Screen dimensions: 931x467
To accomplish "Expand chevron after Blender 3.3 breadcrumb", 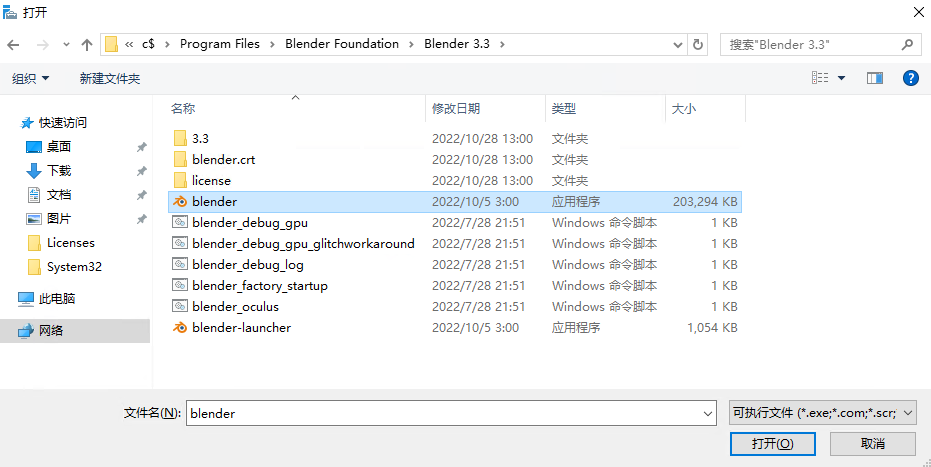I will [x=502, y=45].
